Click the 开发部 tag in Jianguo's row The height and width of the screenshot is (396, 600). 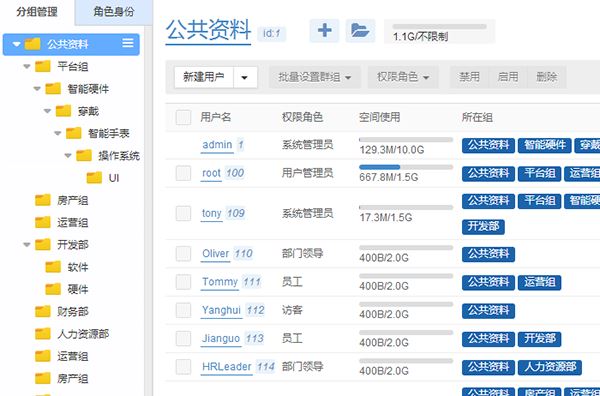point(539,338)
